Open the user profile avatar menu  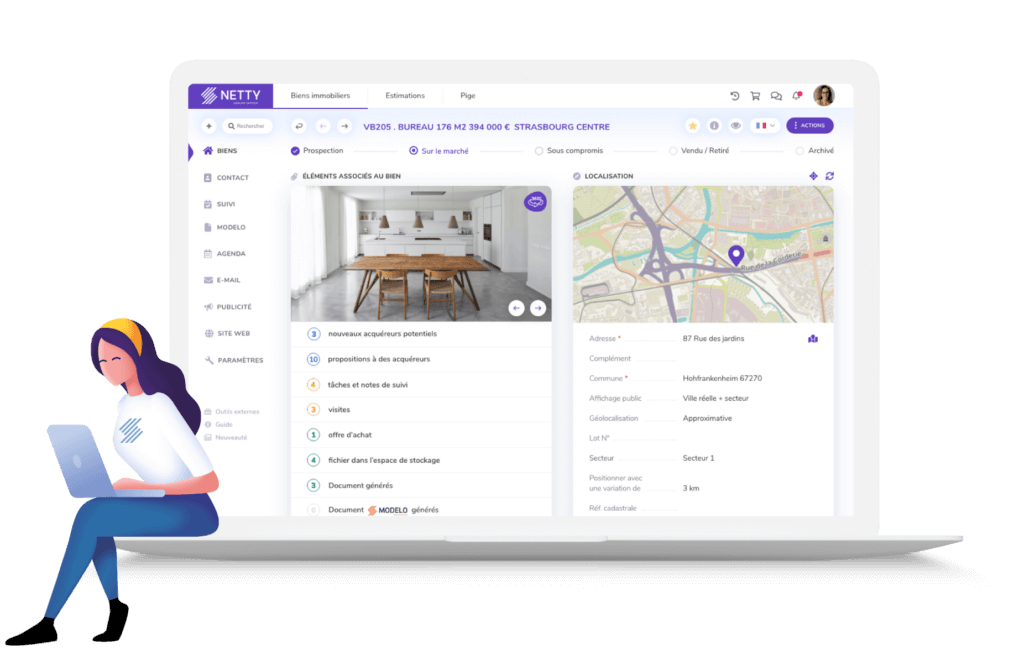(823, 96)
